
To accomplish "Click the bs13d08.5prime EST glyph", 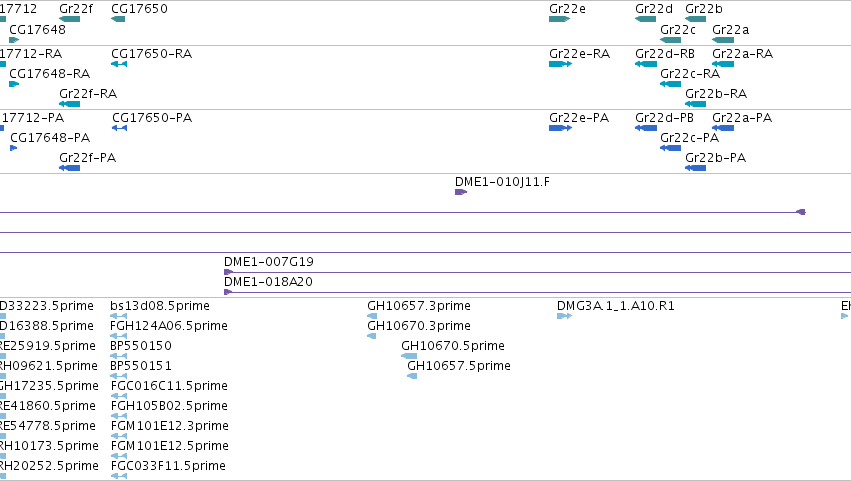I will 118,316.
